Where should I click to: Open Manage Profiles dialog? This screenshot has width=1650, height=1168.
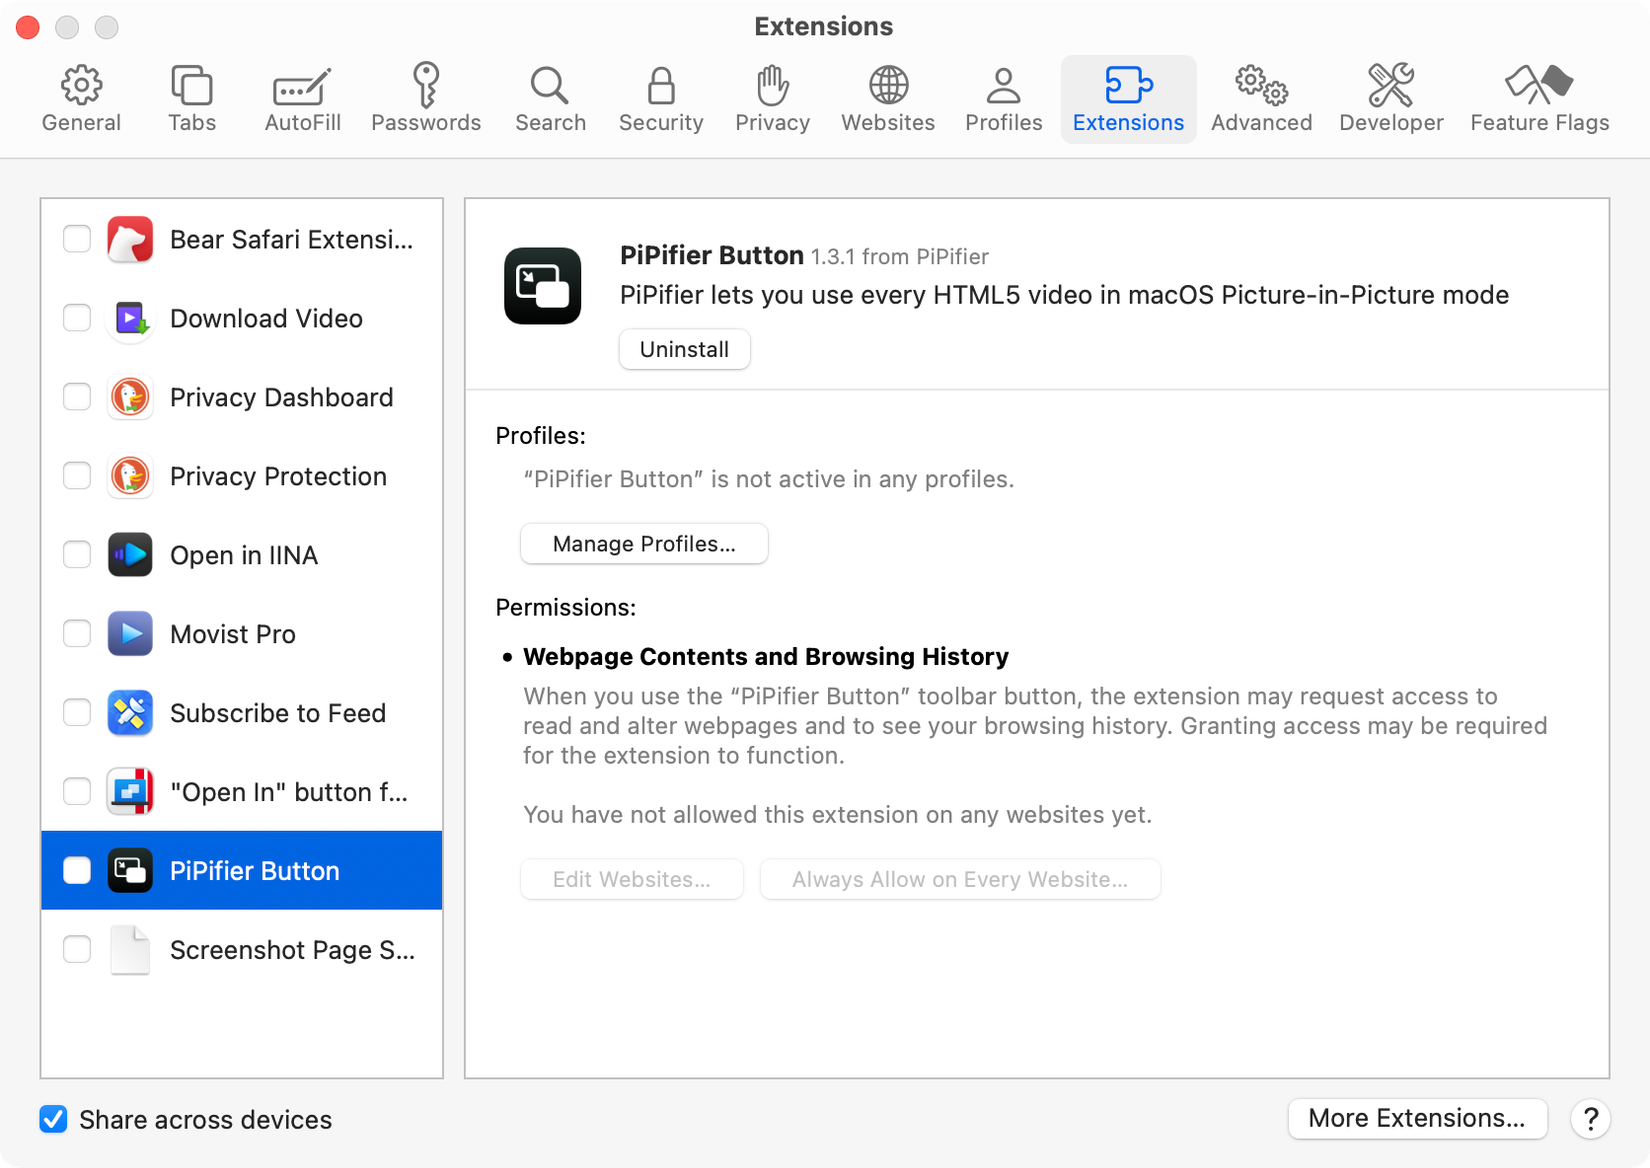click(644, 543)
